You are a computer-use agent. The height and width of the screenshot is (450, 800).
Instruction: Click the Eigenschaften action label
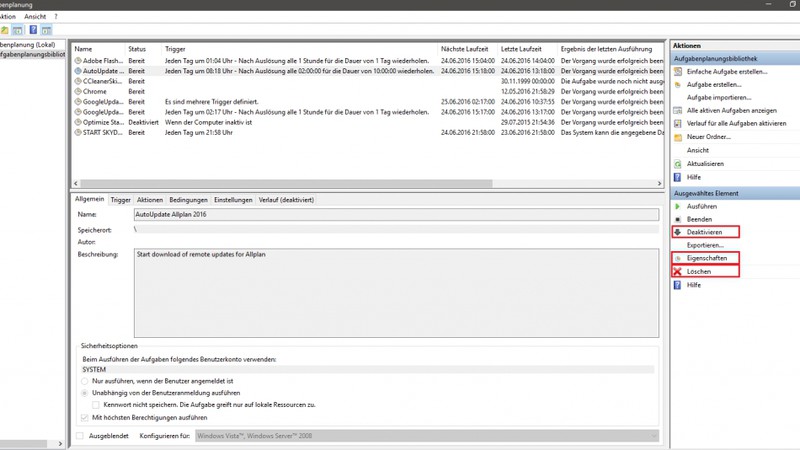tap(707, 258)
